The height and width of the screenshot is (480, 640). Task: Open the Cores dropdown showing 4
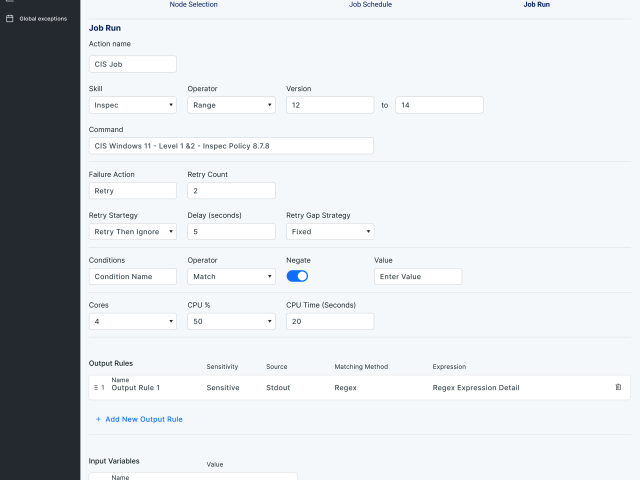(132, 321)
